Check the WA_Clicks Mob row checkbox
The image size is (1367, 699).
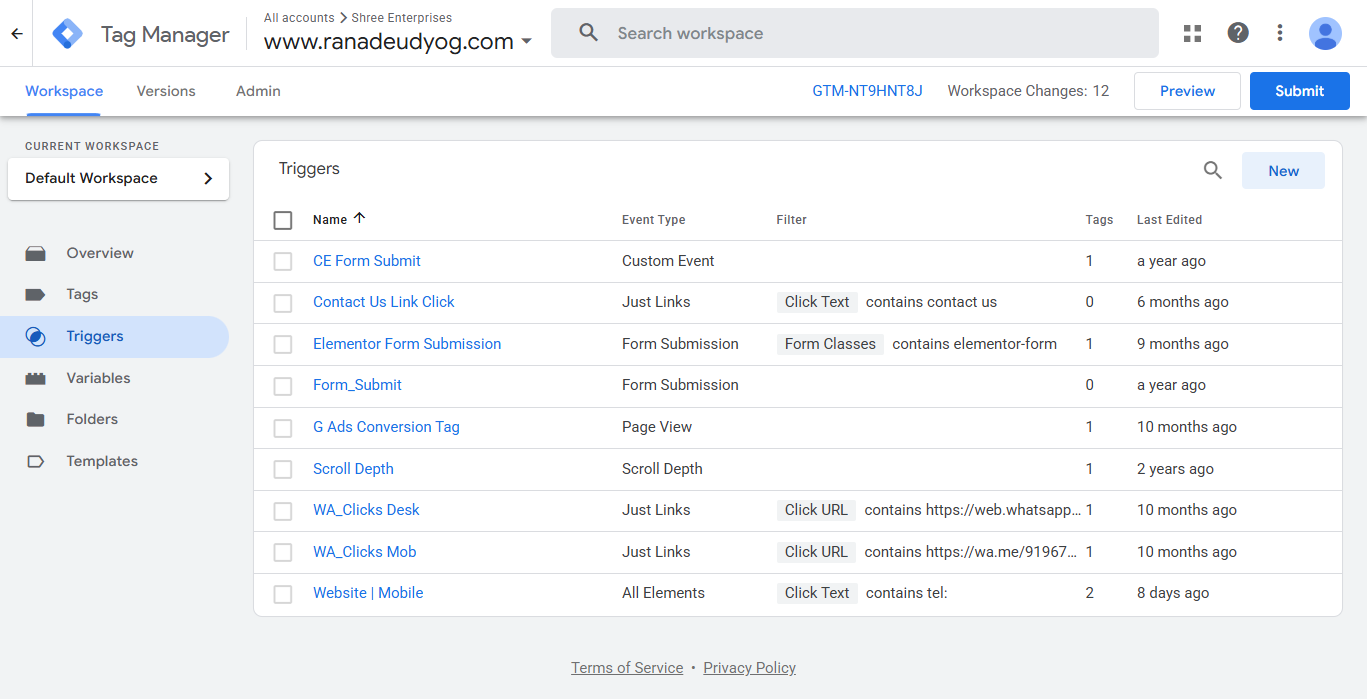tap(283, 552)
